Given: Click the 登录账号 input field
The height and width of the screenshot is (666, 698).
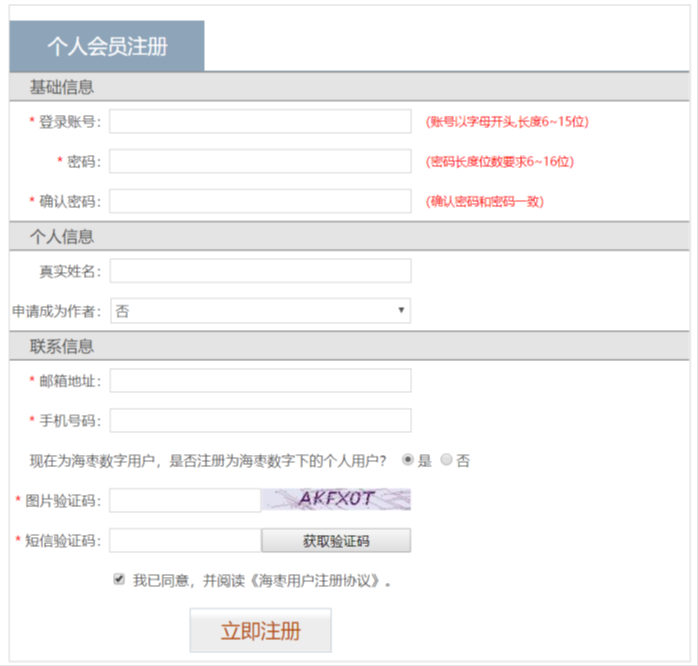Looking at the screenshot, I should 260,121.
